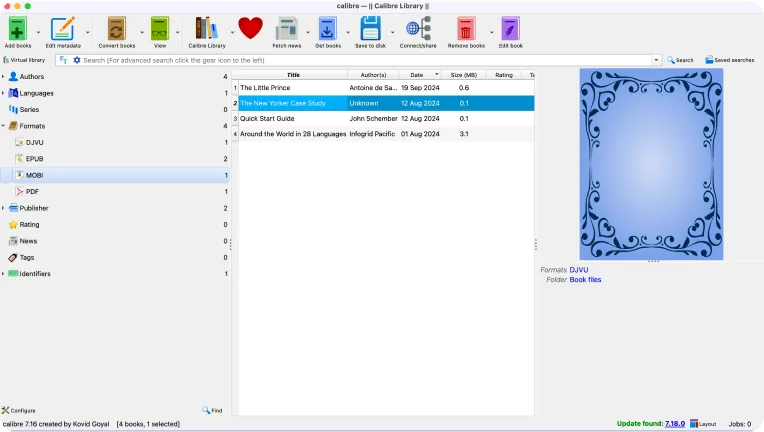
Task: Click the search gear icon
Action: pos(76,60)
